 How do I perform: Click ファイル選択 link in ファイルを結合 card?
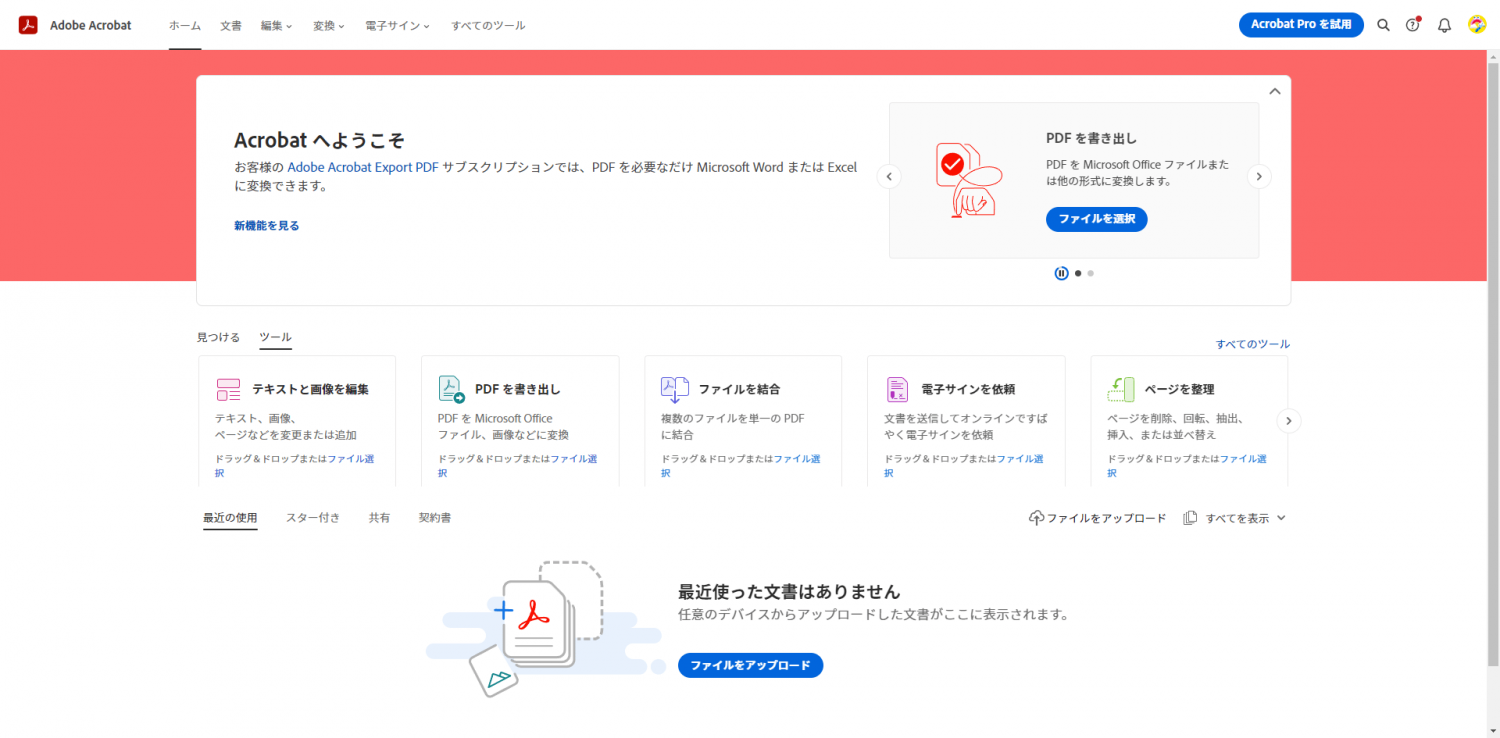[x=797, y=459]
